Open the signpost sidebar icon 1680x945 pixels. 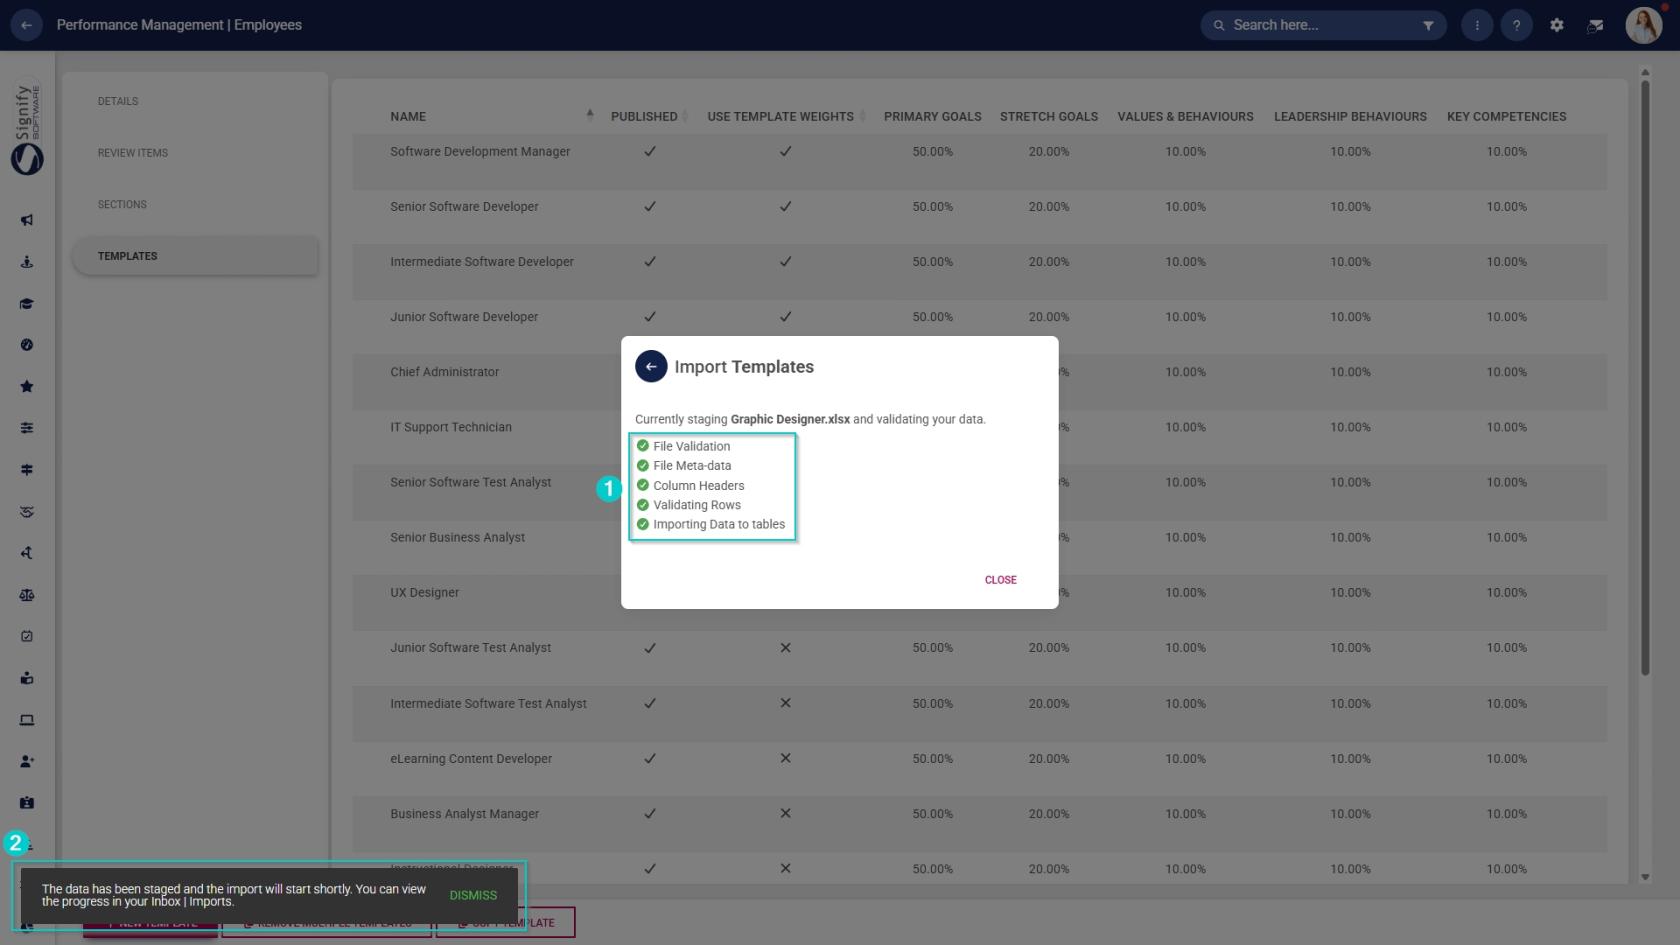click(27, 469)
